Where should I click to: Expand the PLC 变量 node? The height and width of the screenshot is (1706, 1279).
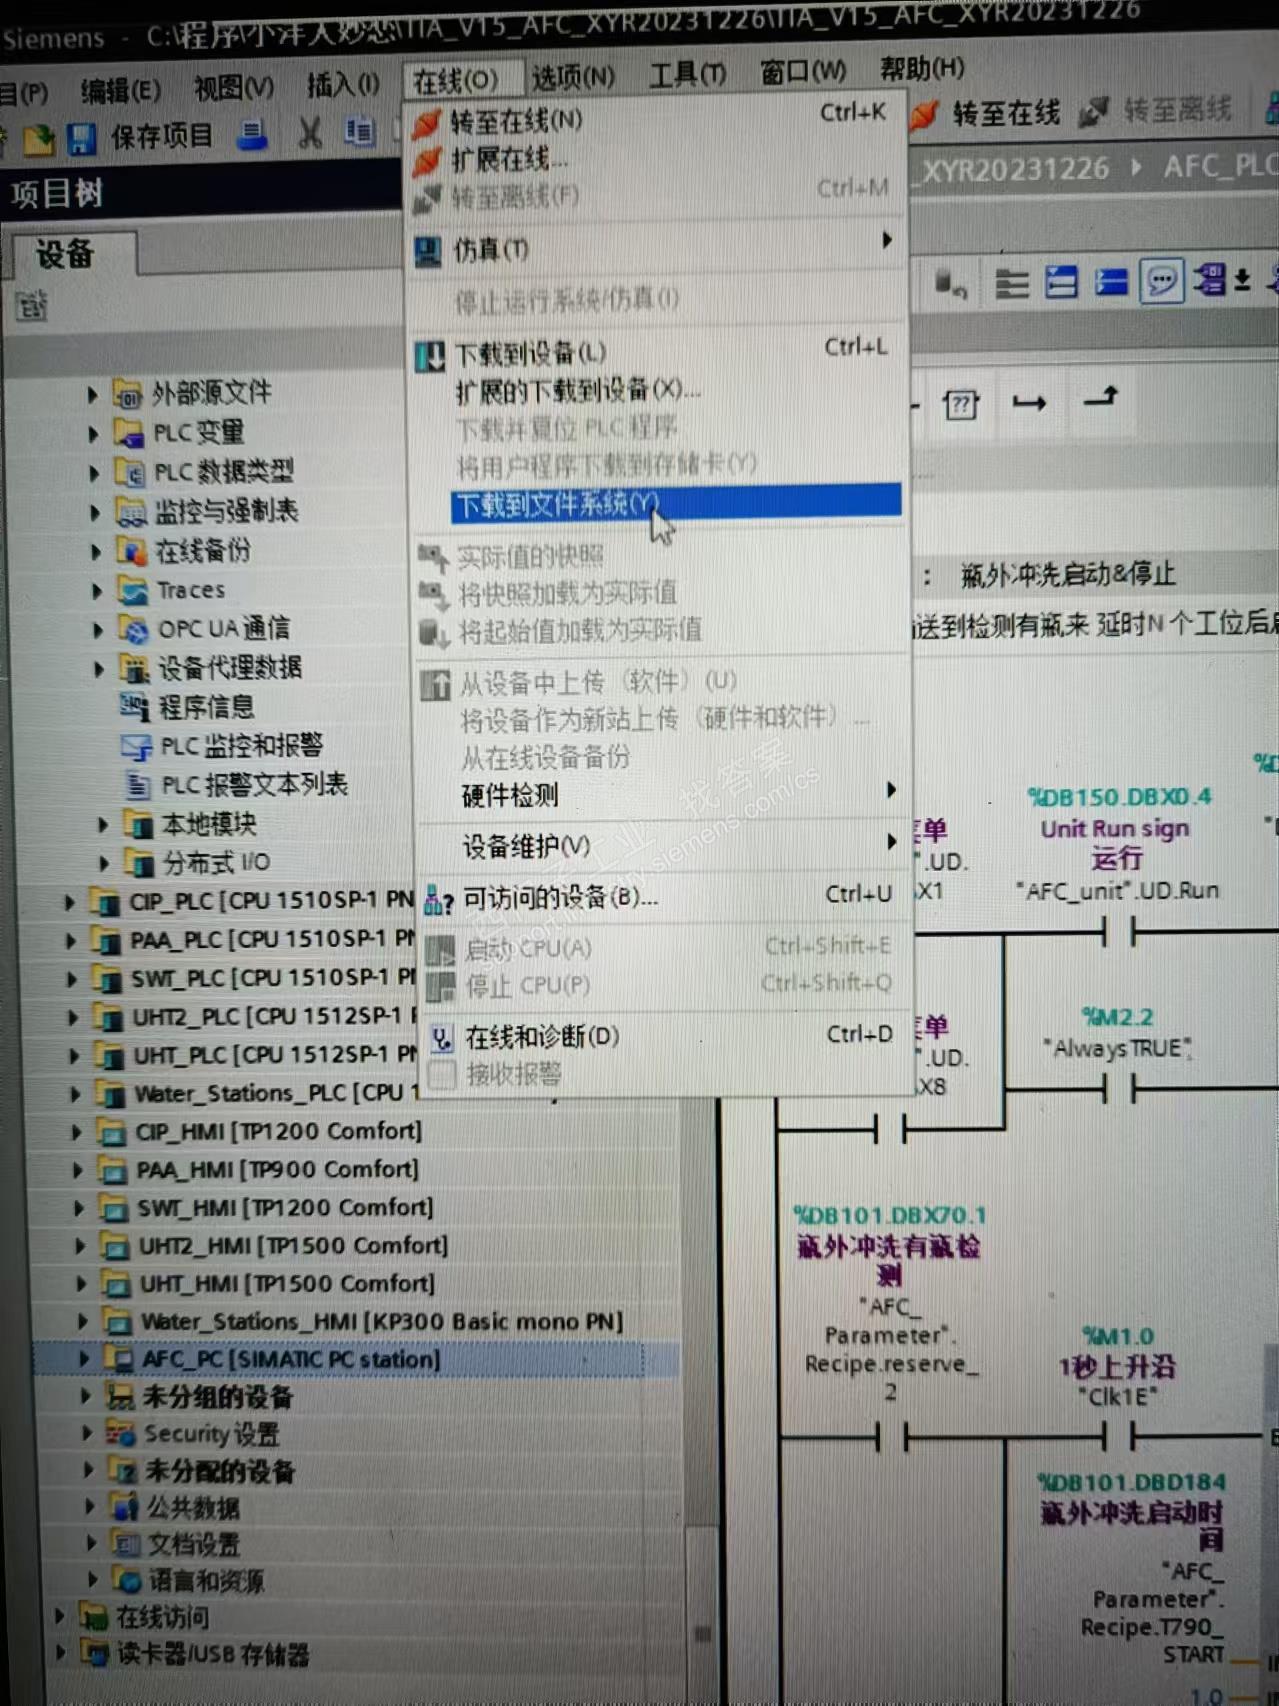pyautogui.click(x=93, y=434)
